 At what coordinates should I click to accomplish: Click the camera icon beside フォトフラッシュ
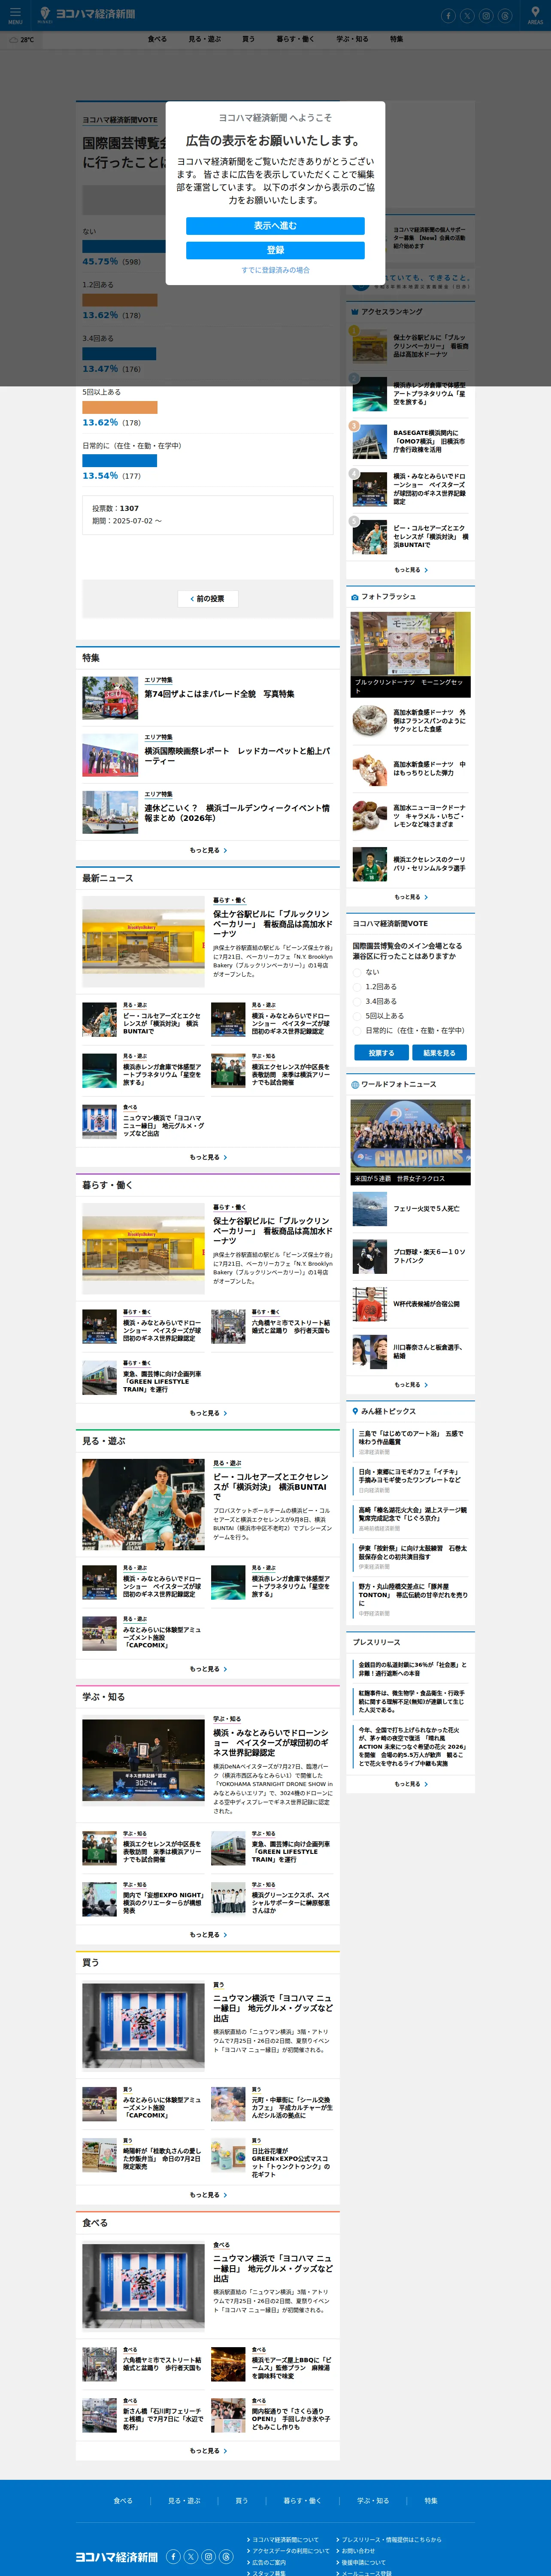(x=355, y=597)
